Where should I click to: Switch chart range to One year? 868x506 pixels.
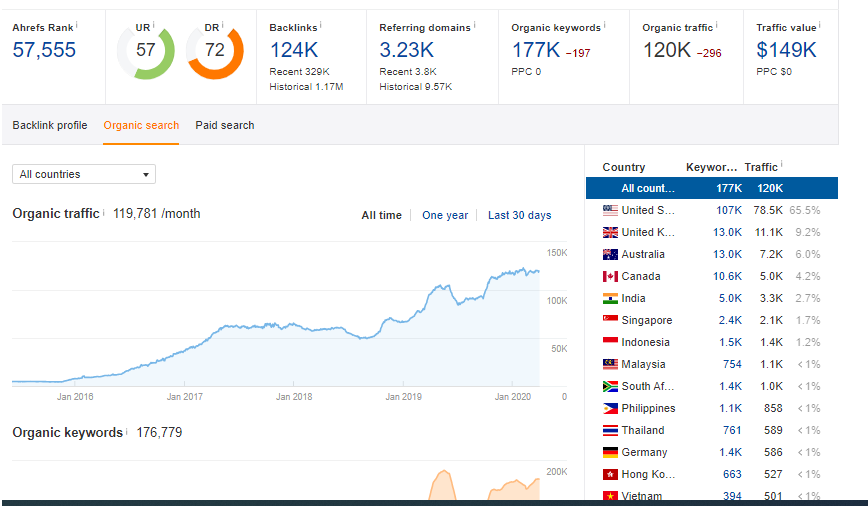pos(445,215)
